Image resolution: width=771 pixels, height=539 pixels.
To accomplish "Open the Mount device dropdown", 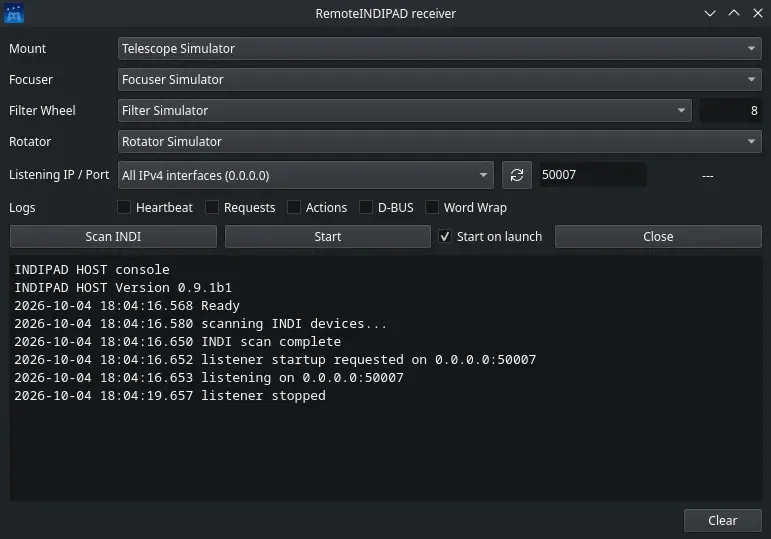I will pyautogui.click(x=439, y=49).
